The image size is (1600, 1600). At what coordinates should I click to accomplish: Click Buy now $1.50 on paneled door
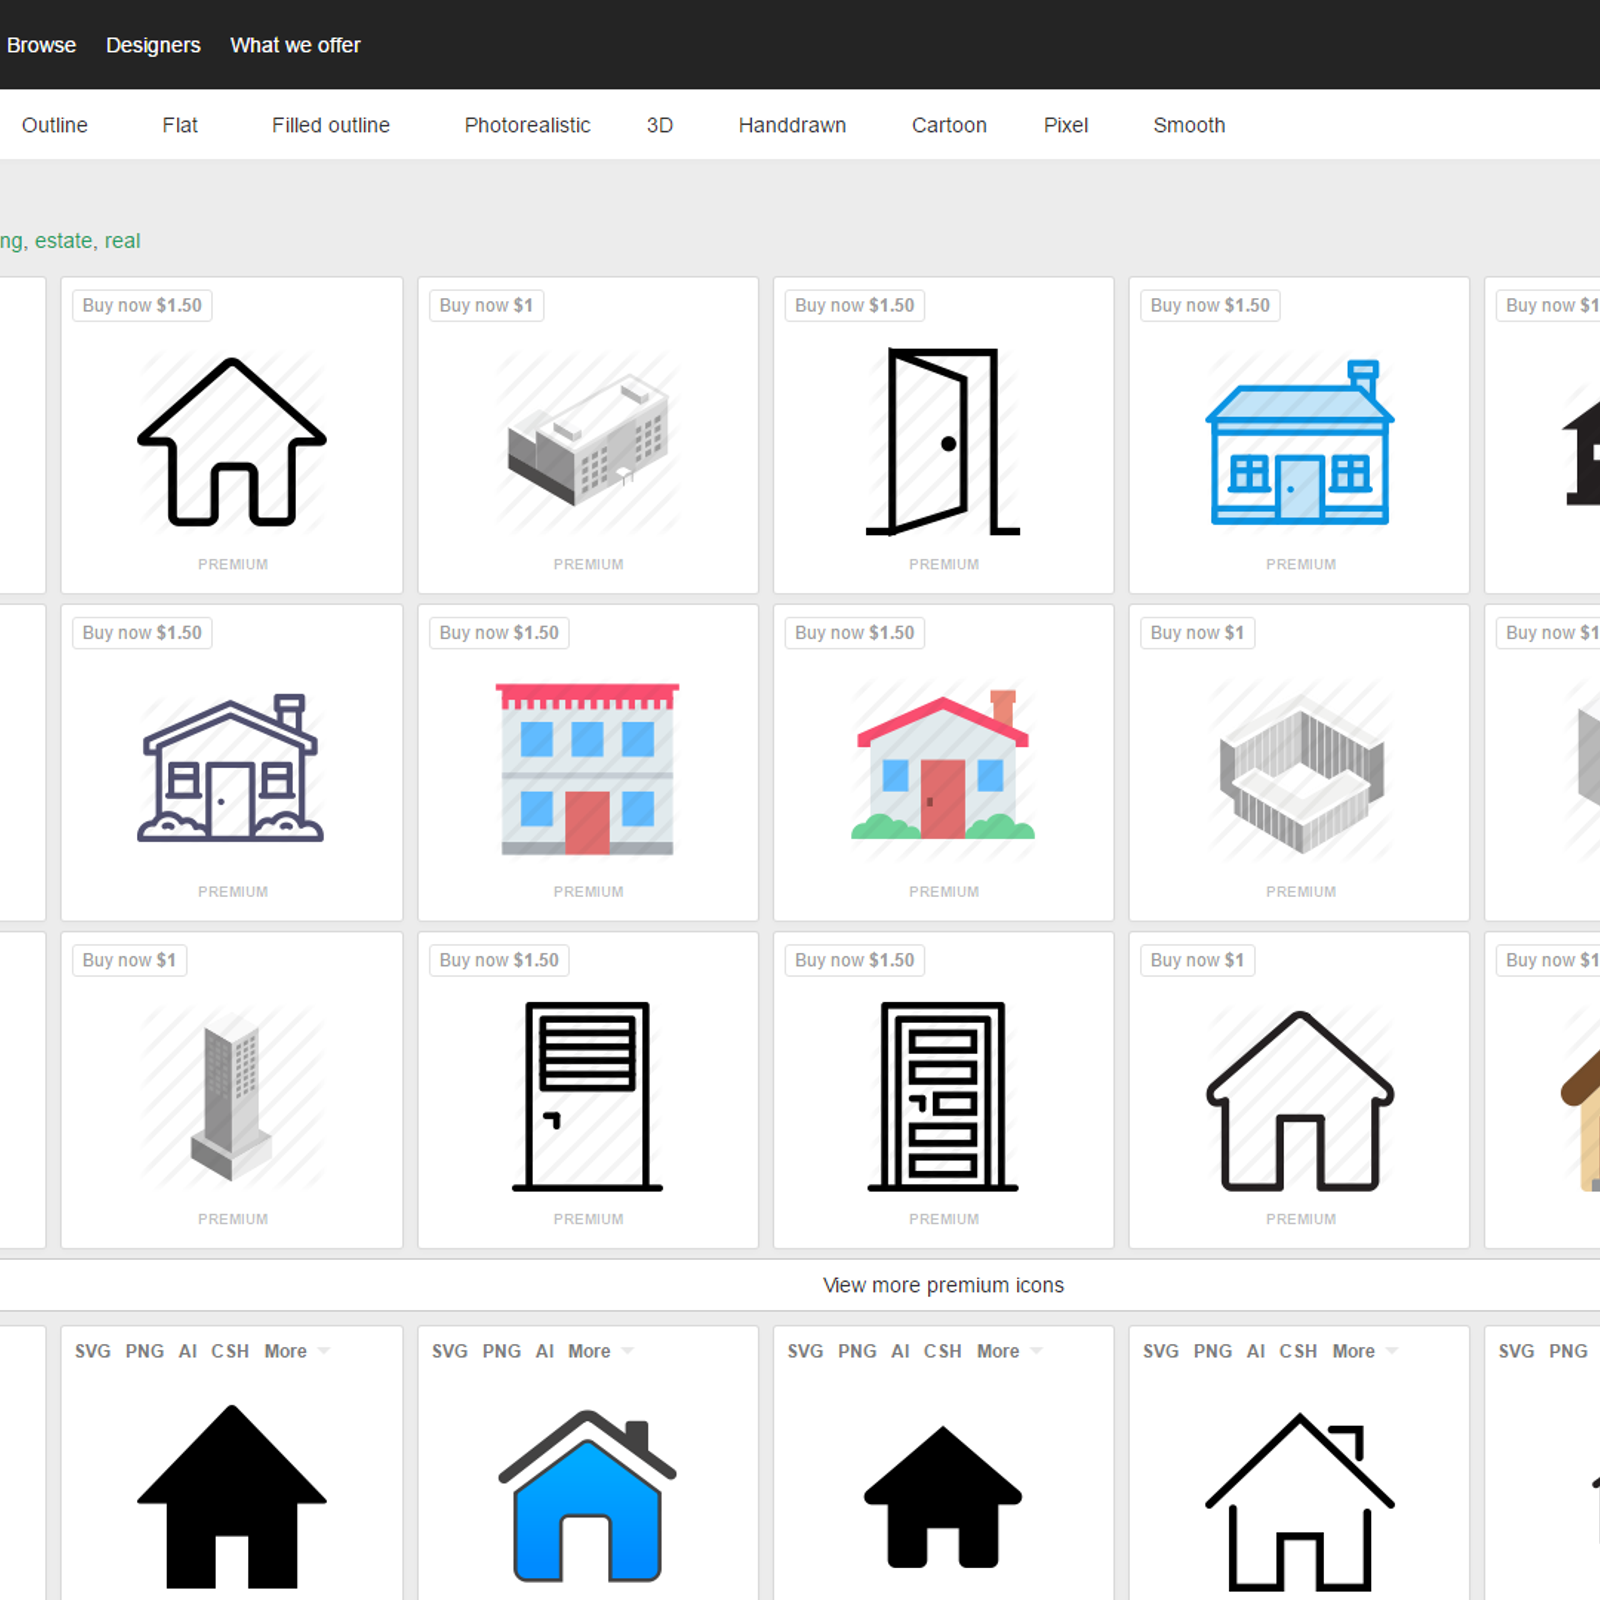click(855, 960)
